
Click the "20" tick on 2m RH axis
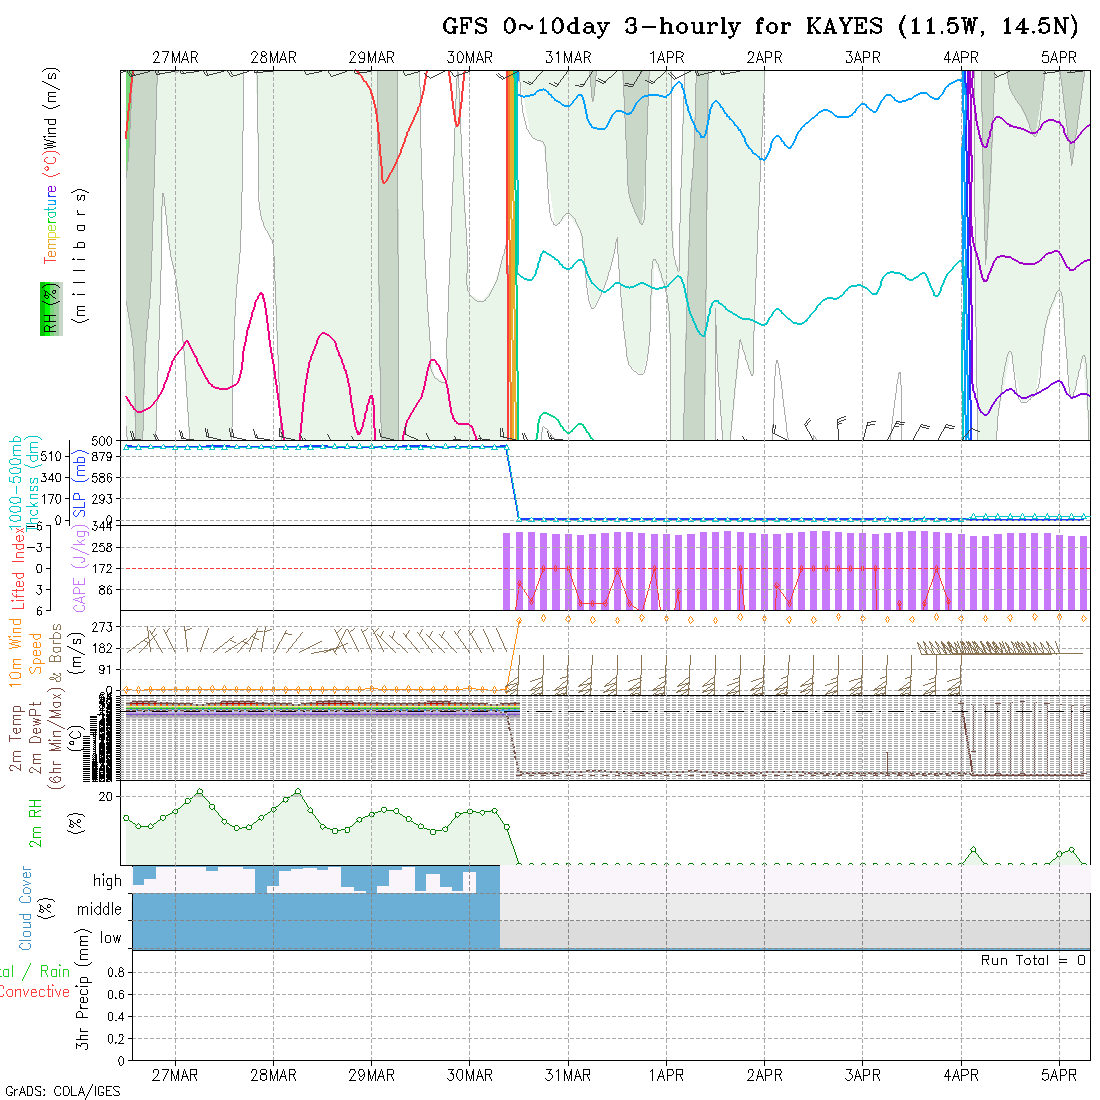coord(106,796)
